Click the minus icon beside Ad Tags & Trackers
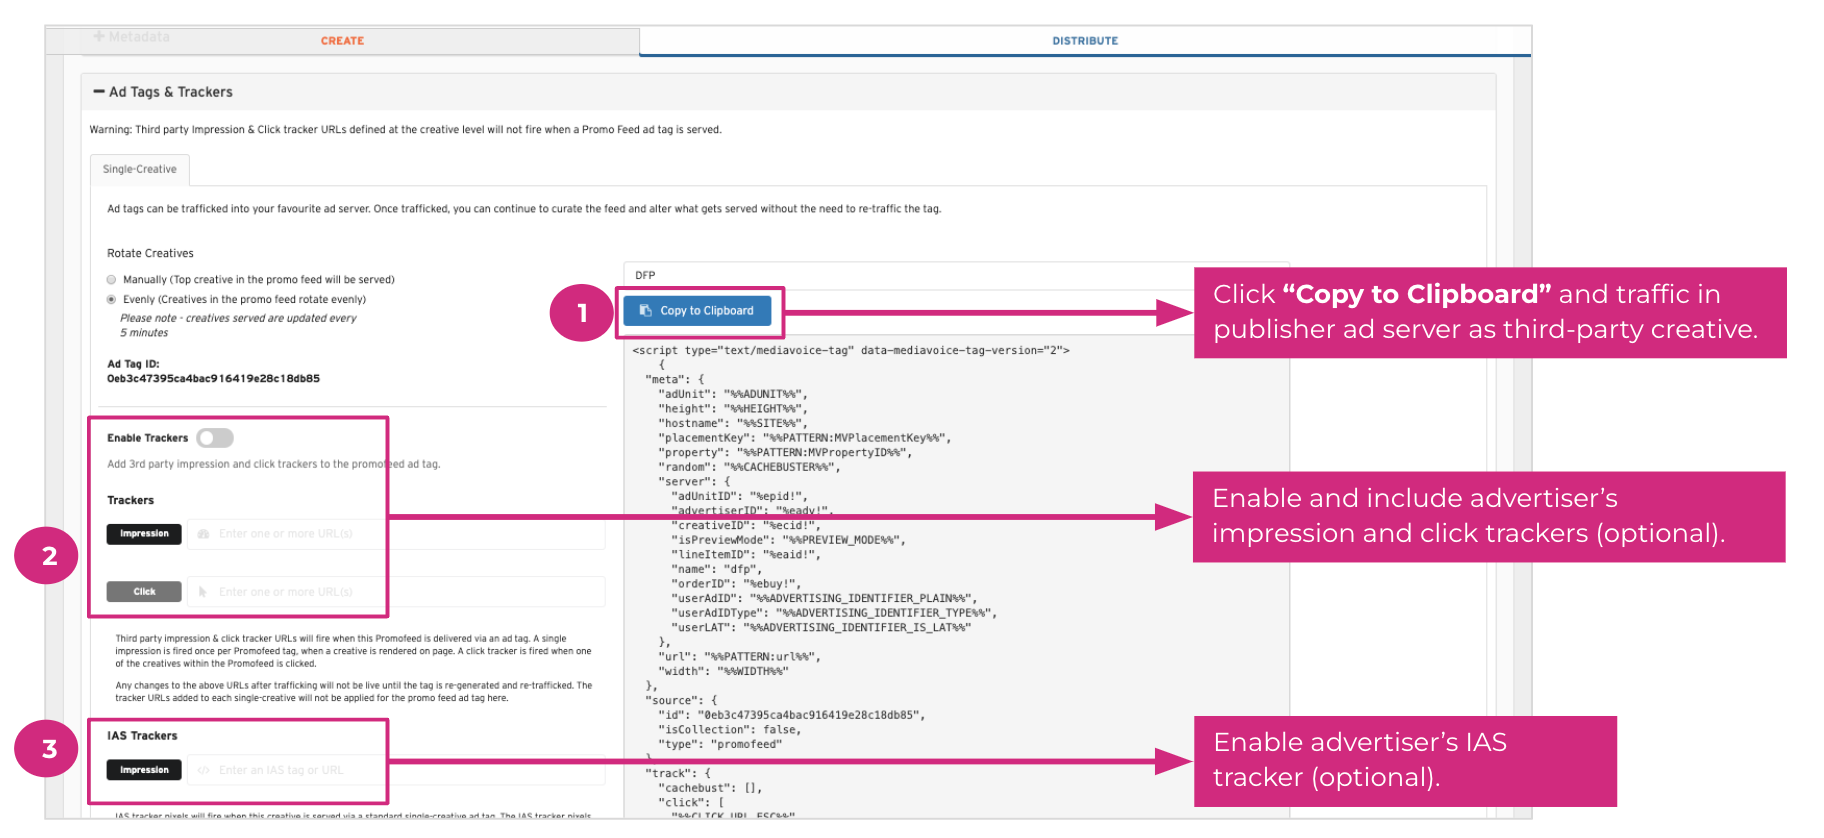 (98, 92)
